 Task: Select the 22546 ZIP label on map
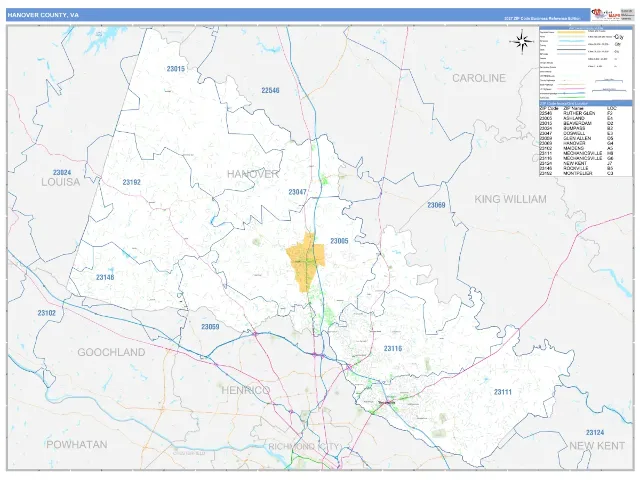[x=270, y=90]
